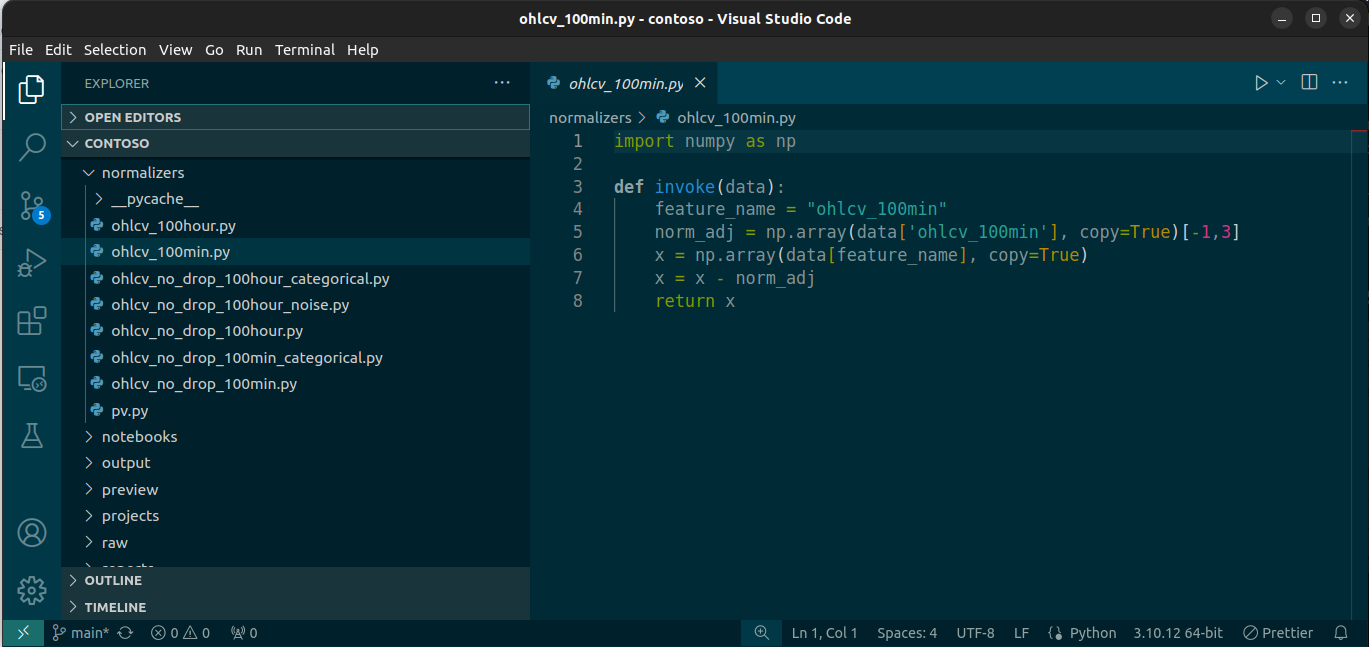
Task: Open pv.py in the explorer
Action: pyautogui.click(x=129, y=410)
